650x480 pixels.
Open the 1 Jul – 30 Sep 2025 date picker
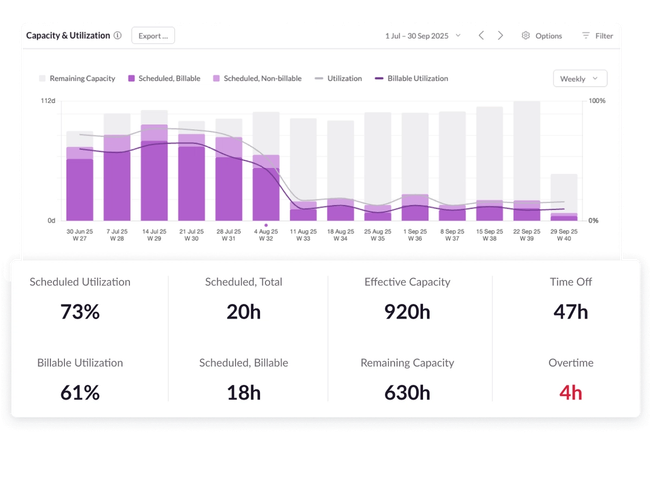coord(423,35)
